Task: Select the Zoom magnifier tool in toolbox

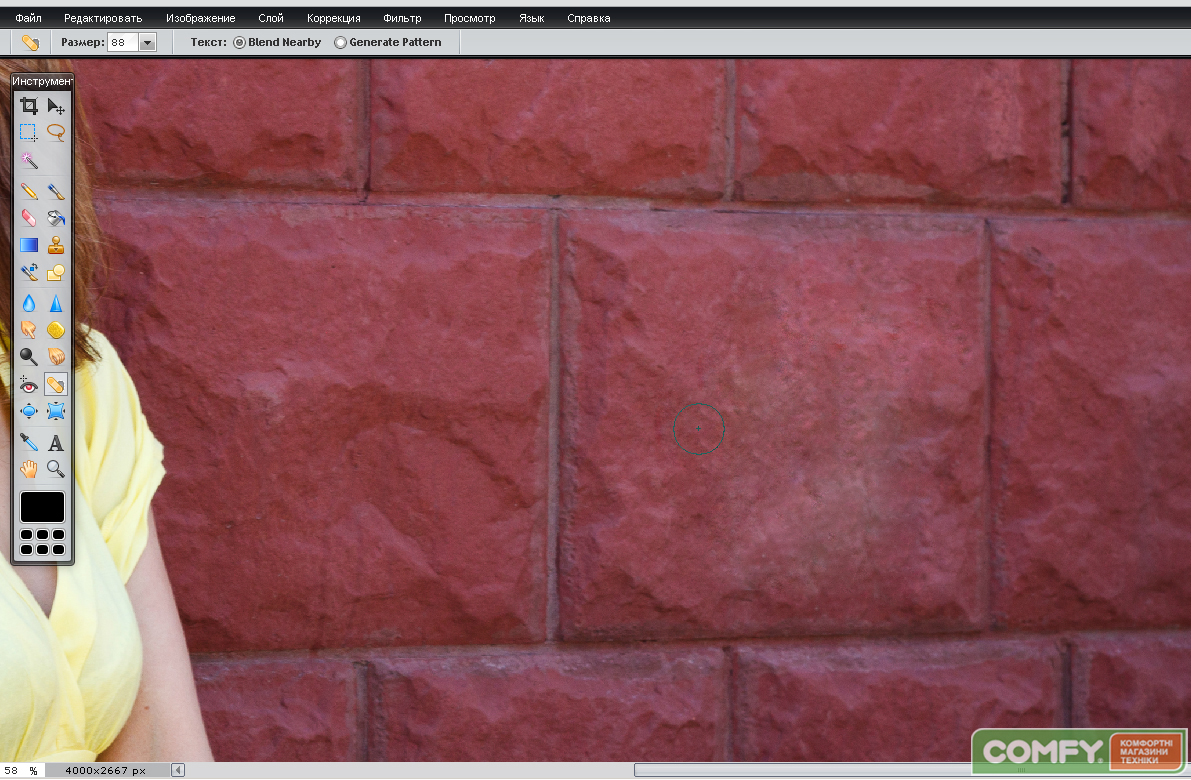Action: tap(55, 469)
